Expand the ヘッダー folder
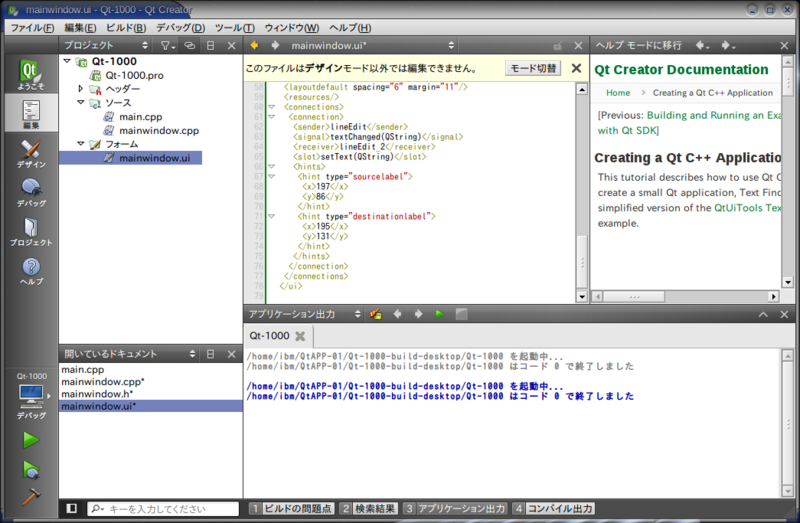The width and height of the screenshot is (800, 523). pyautogui.click(x=81, y=88)
